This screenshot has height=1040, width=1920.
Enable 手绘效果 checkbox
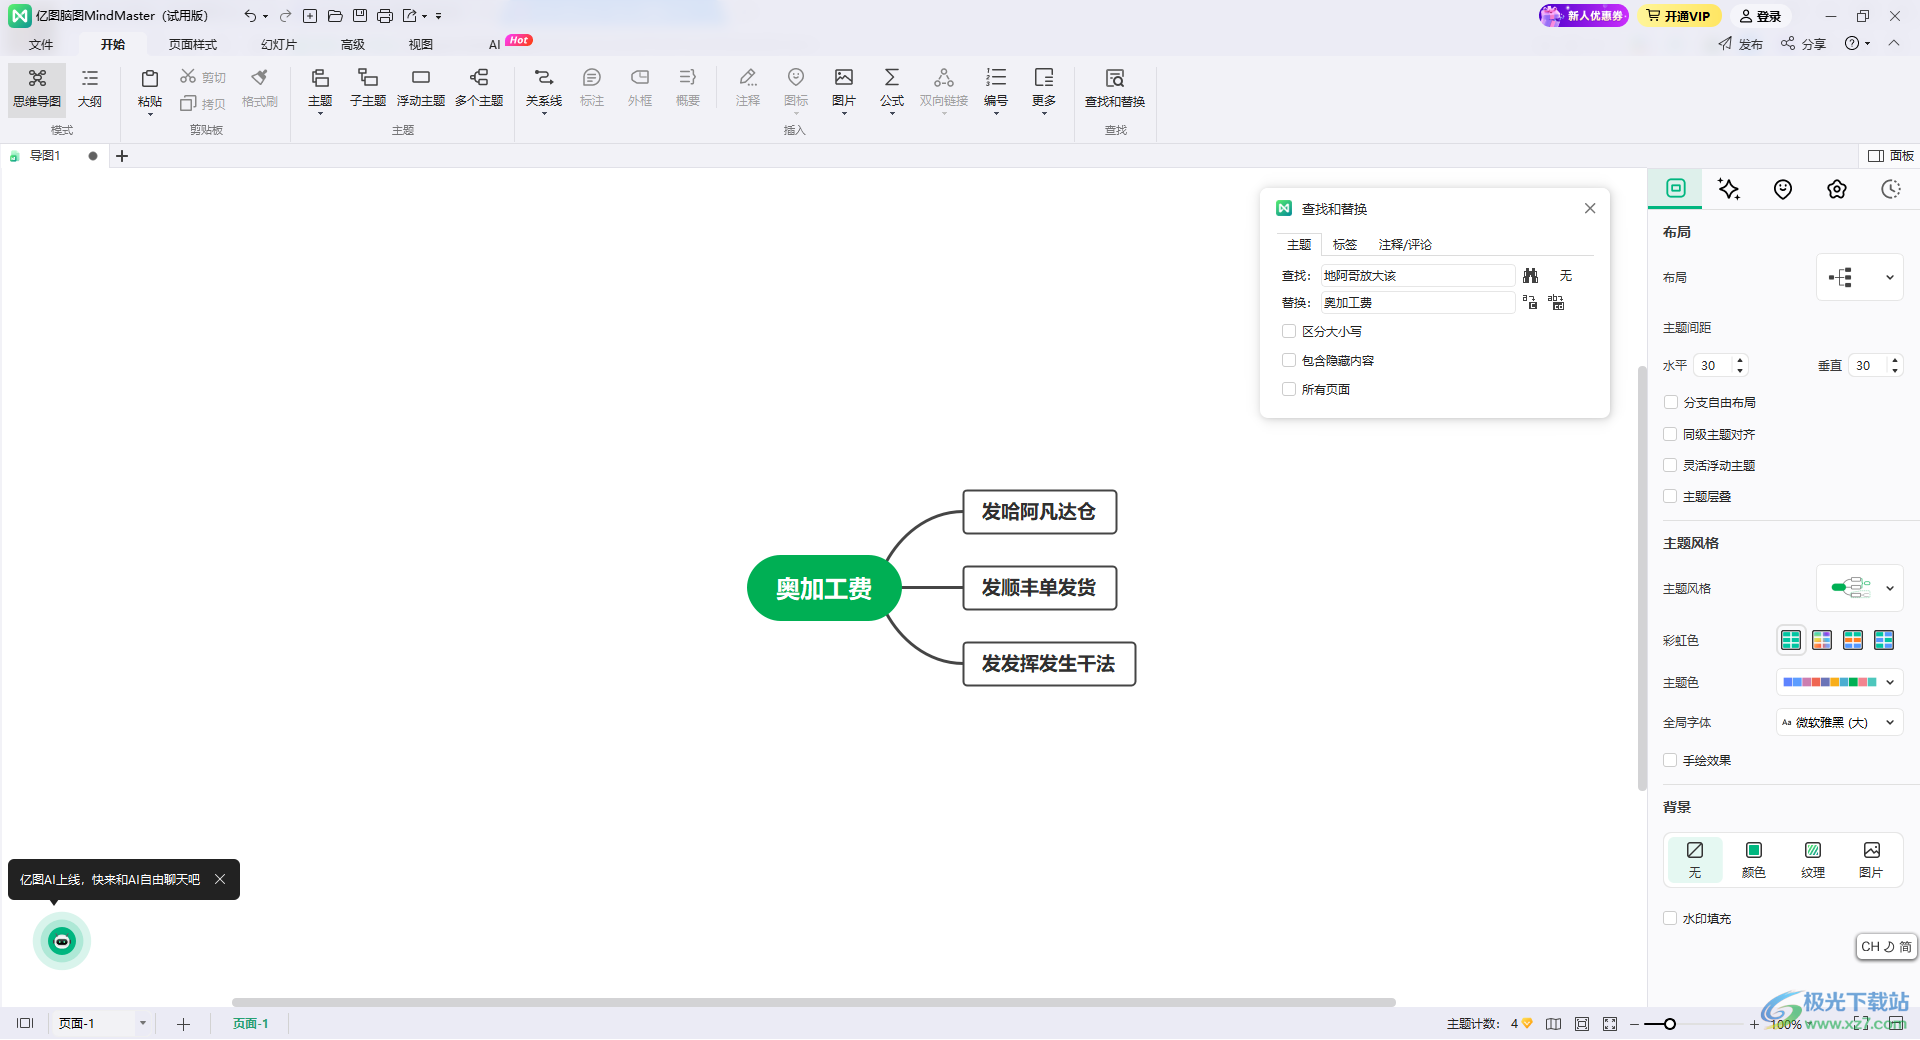[1670, 760]
